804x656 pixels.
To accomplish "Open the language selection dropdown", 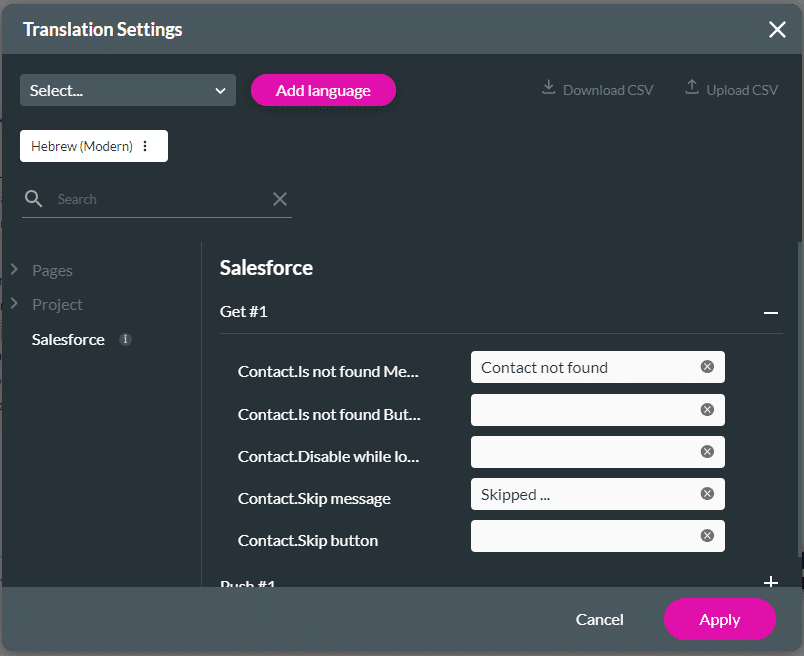I will click(127, 89).
